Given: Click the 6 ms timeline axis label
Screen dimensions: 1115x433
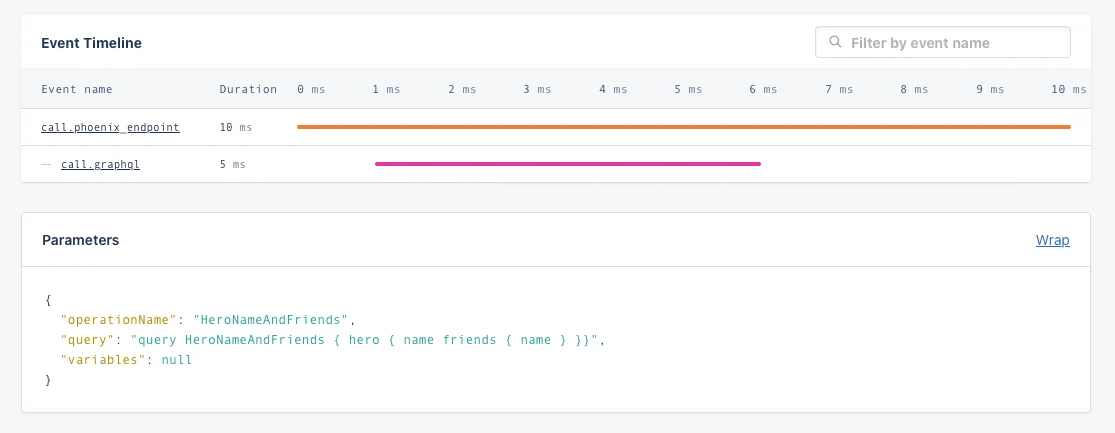Looking at the screenshot, I should click(763, 90).
